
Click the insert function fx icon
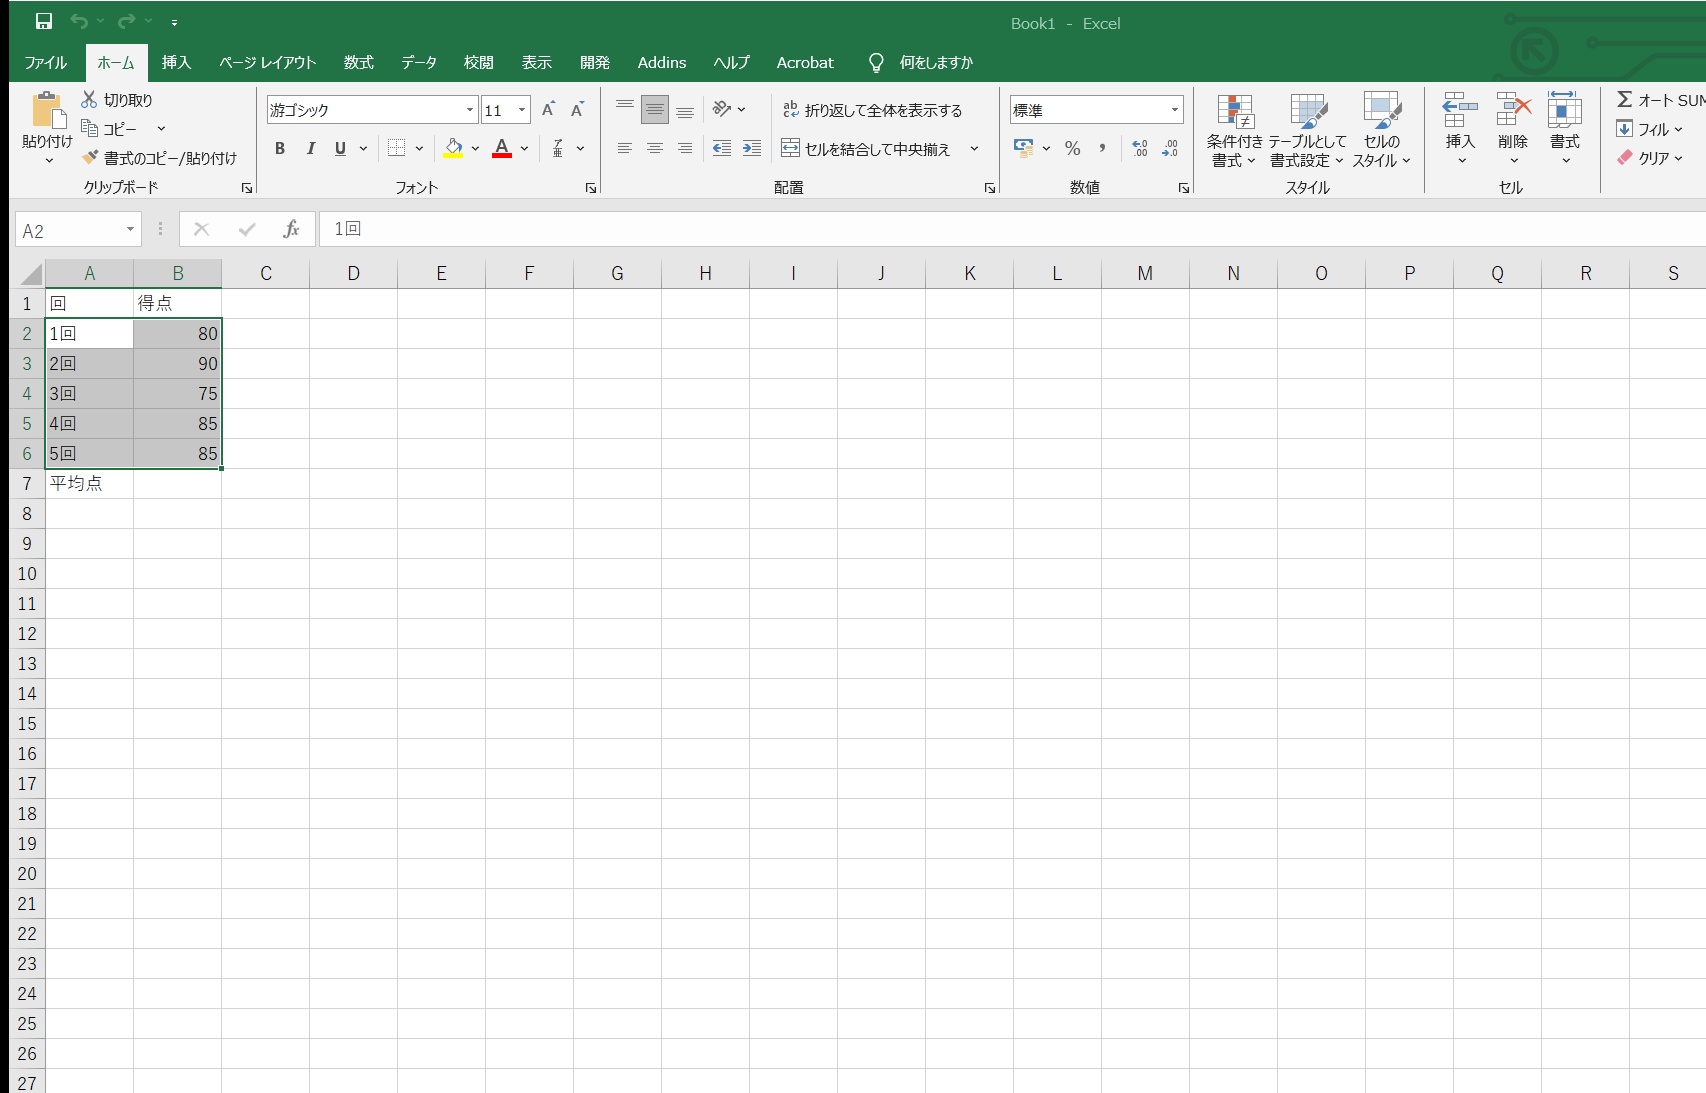(x=291, y=229)
